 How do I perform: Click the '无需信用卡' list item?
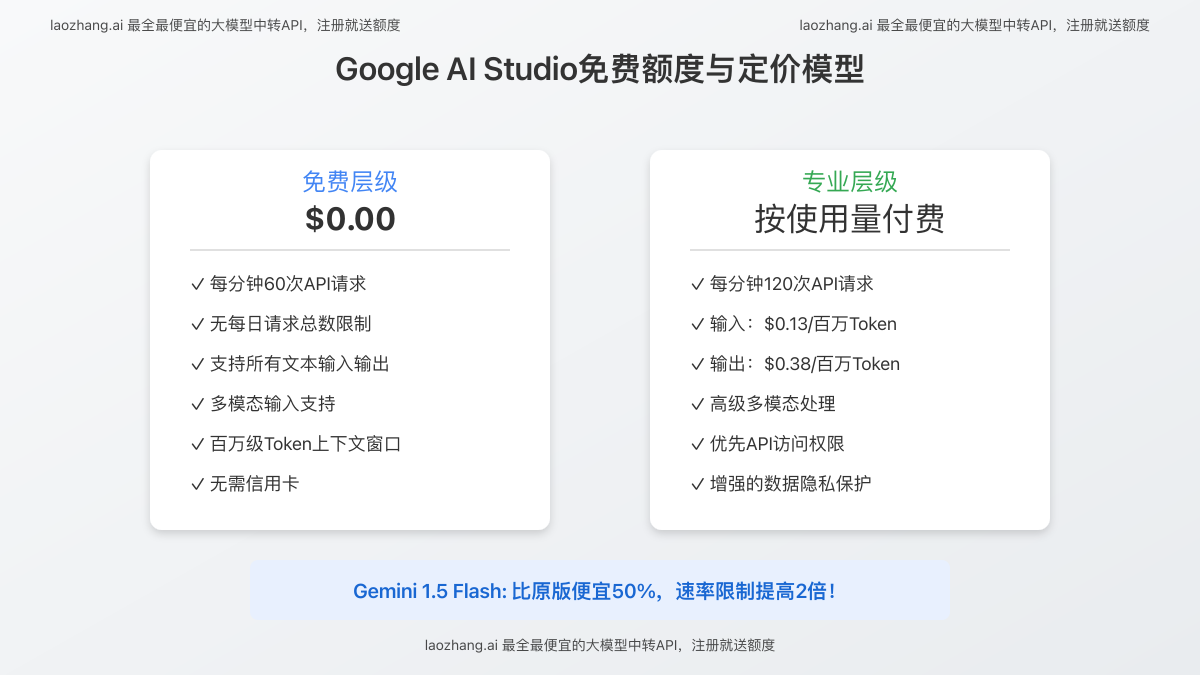(x=245, y=484)
